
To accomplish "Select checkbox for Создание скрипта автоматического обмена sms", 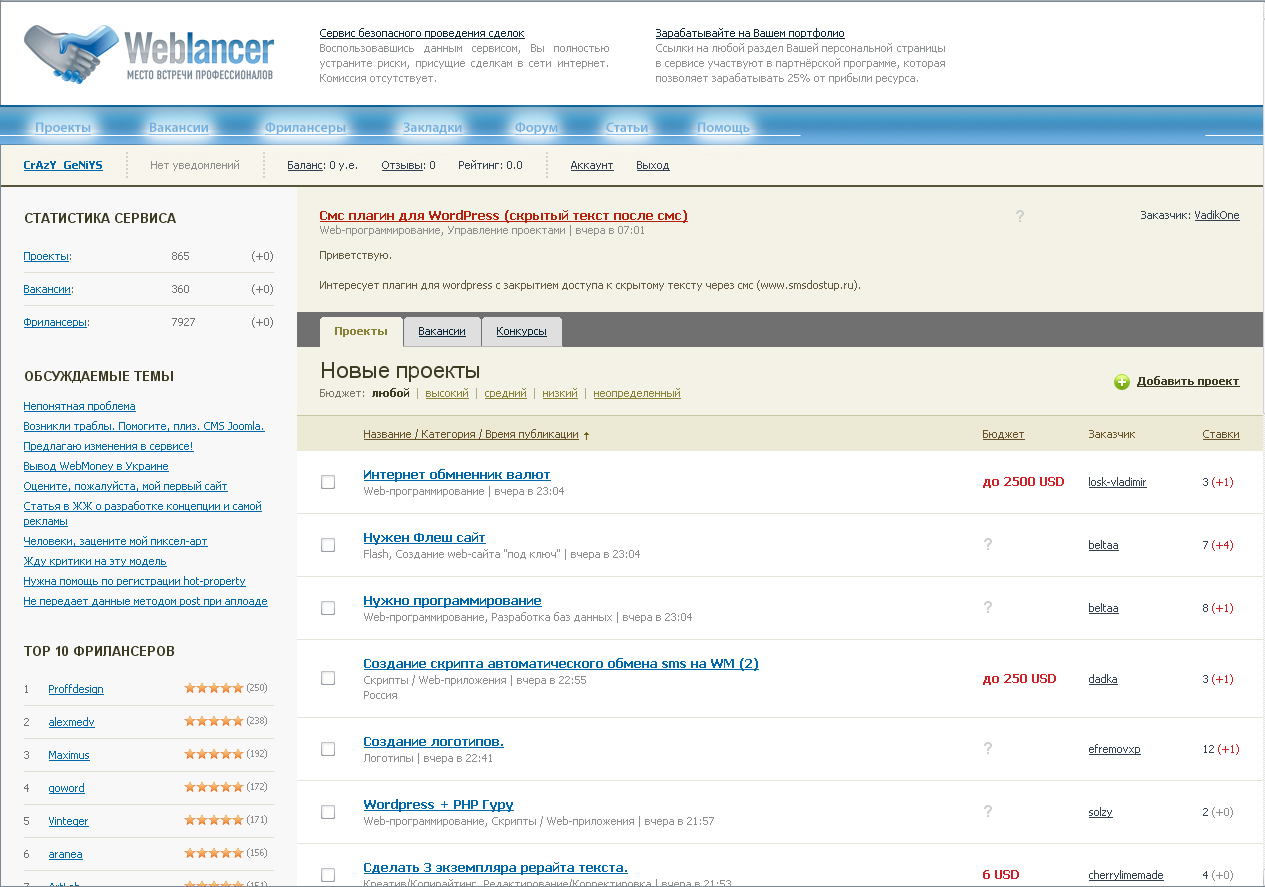I will (x=328, y=678).
